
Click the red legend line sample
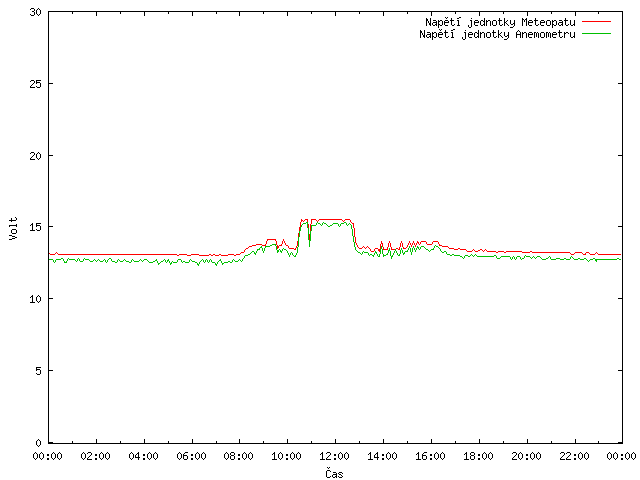[x=596, y=21]
